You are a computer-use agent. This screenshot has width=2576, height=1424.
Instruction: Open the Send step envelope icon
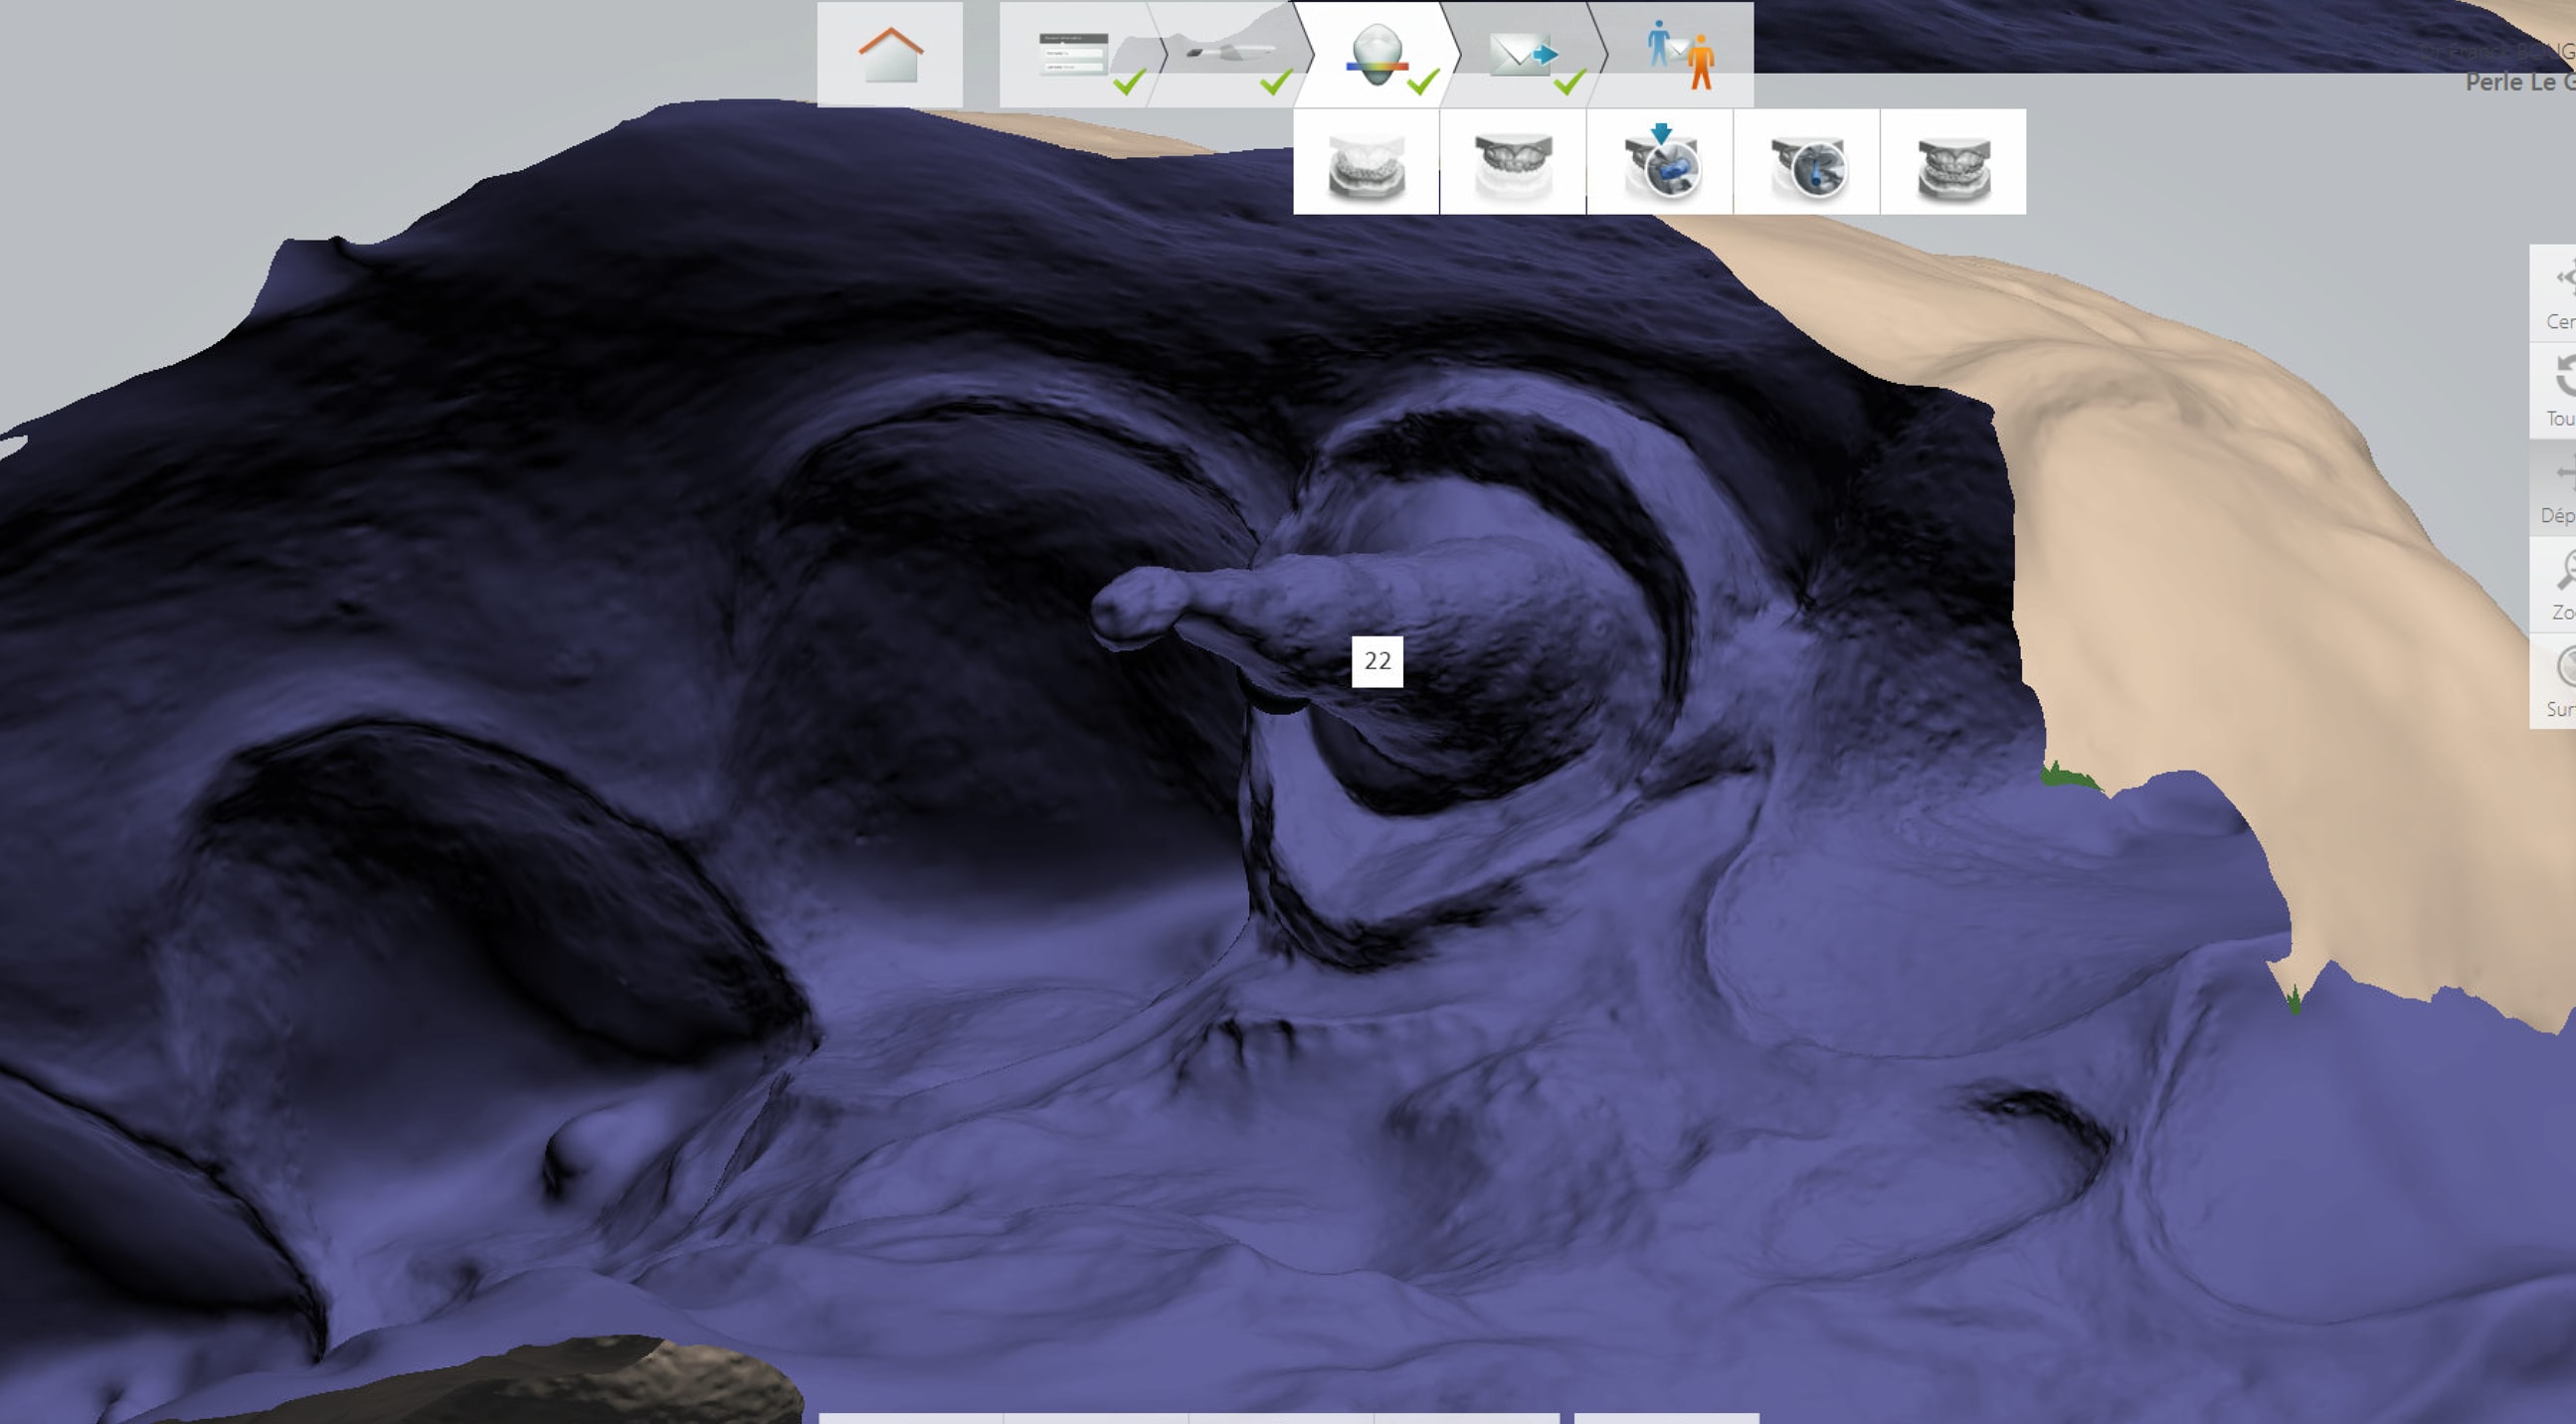click(x=1521, y=55)
